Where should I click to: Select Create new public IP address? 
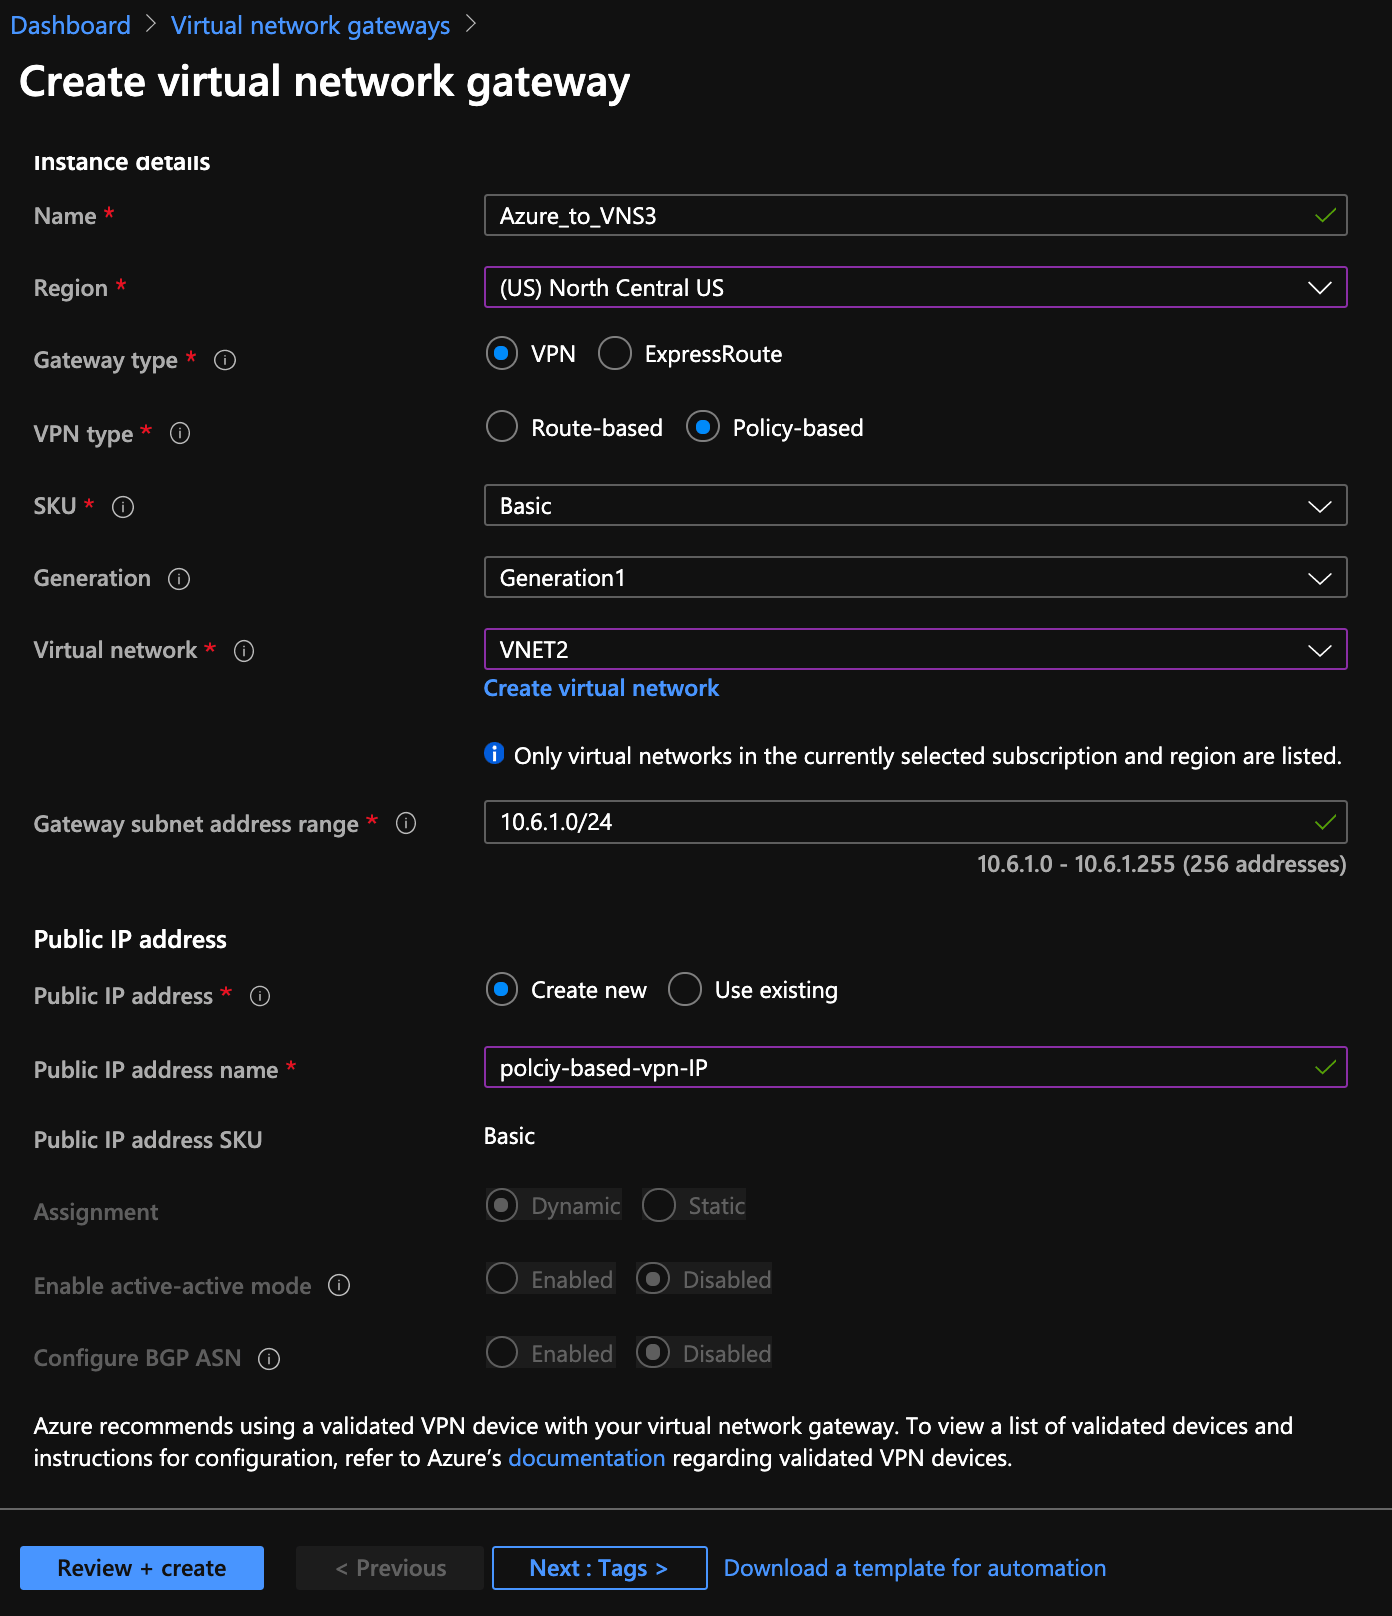tap(502, 989)
